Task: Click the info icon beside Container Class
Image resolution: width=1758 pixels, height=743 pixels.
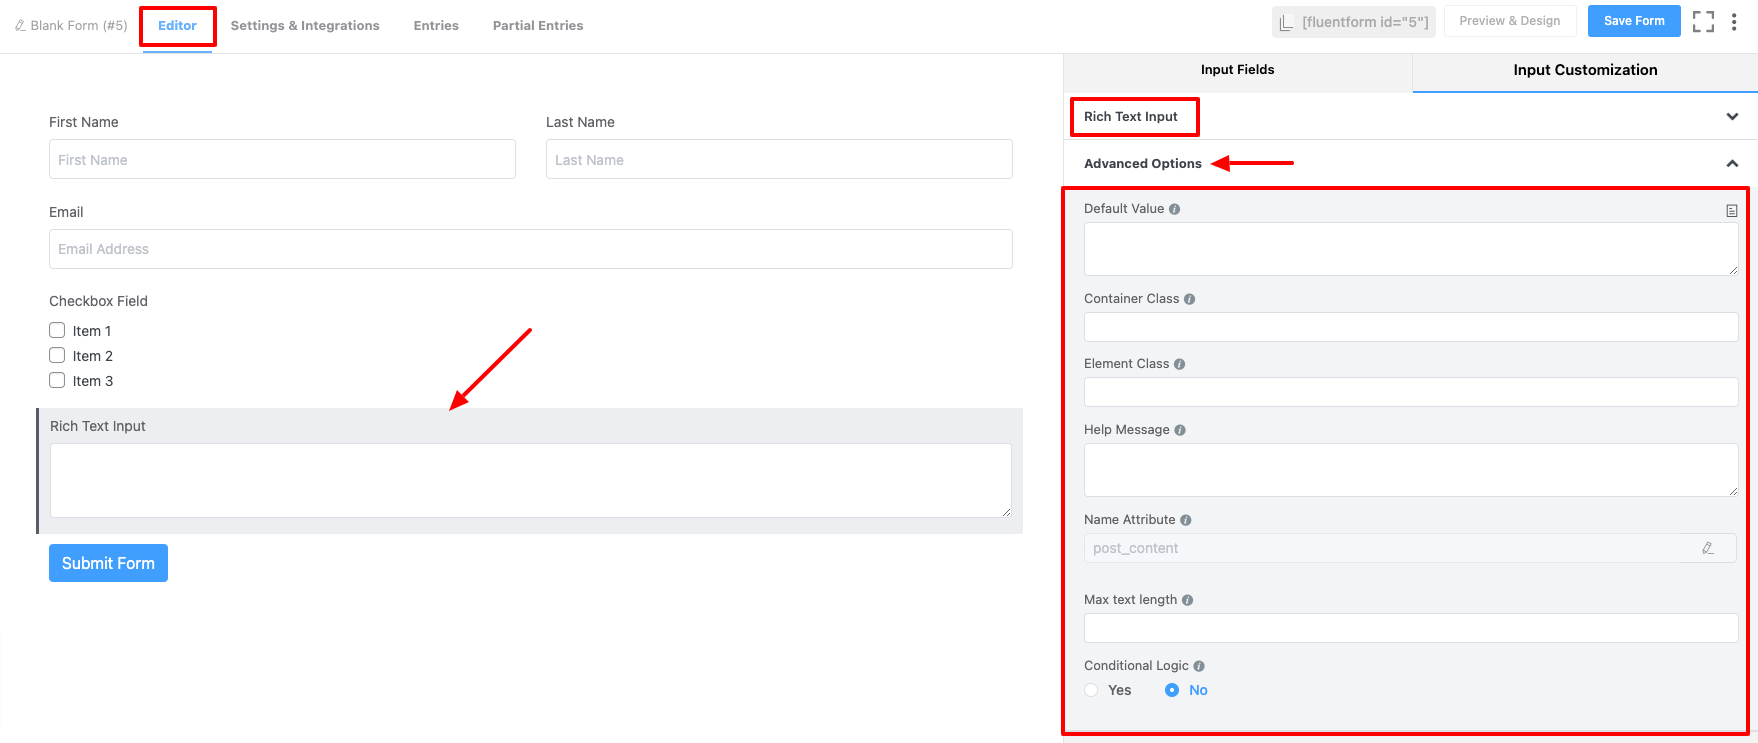Action: pos(1189,299)
